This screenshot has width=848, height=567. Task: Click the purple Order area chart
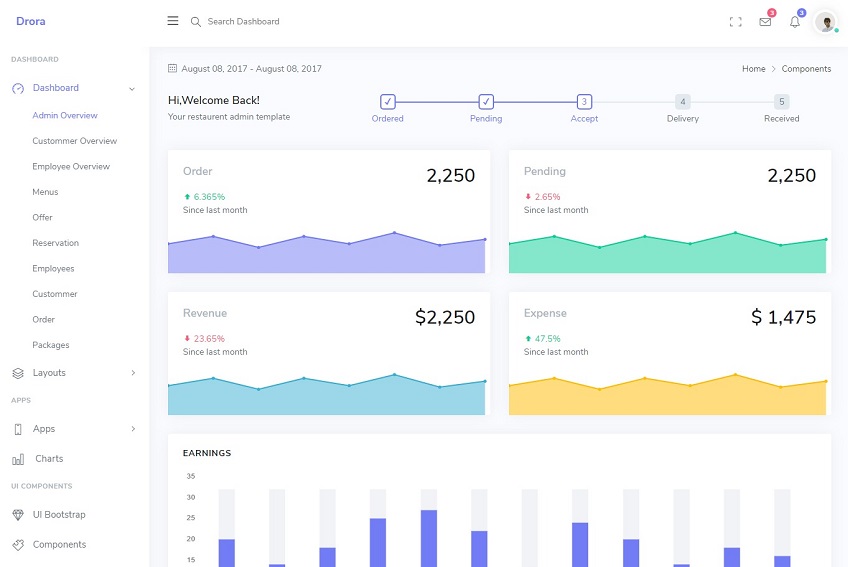(327, 252)
